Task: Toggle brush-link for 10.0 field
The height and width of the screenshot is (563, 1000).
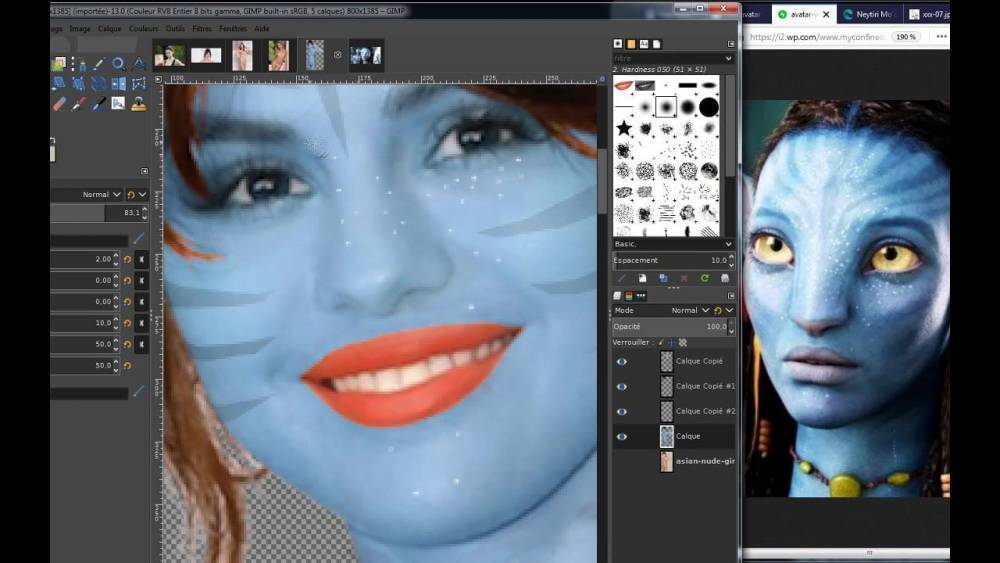Action: 142,323
